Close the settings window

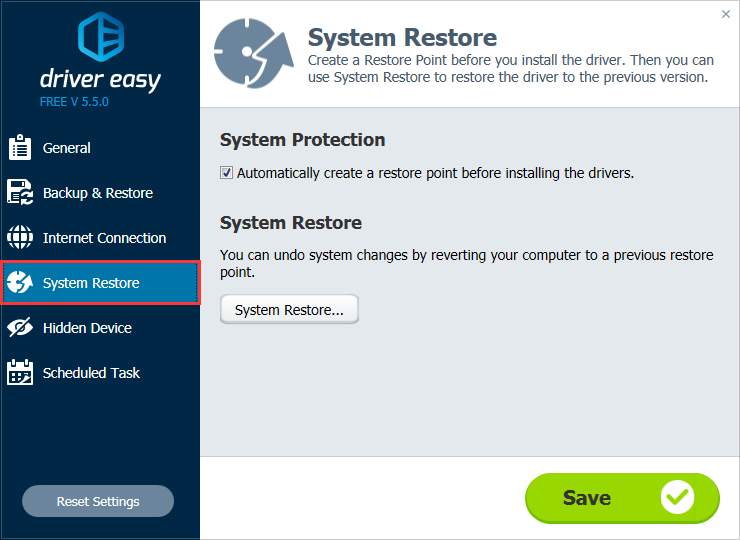[x=726, y=14]
